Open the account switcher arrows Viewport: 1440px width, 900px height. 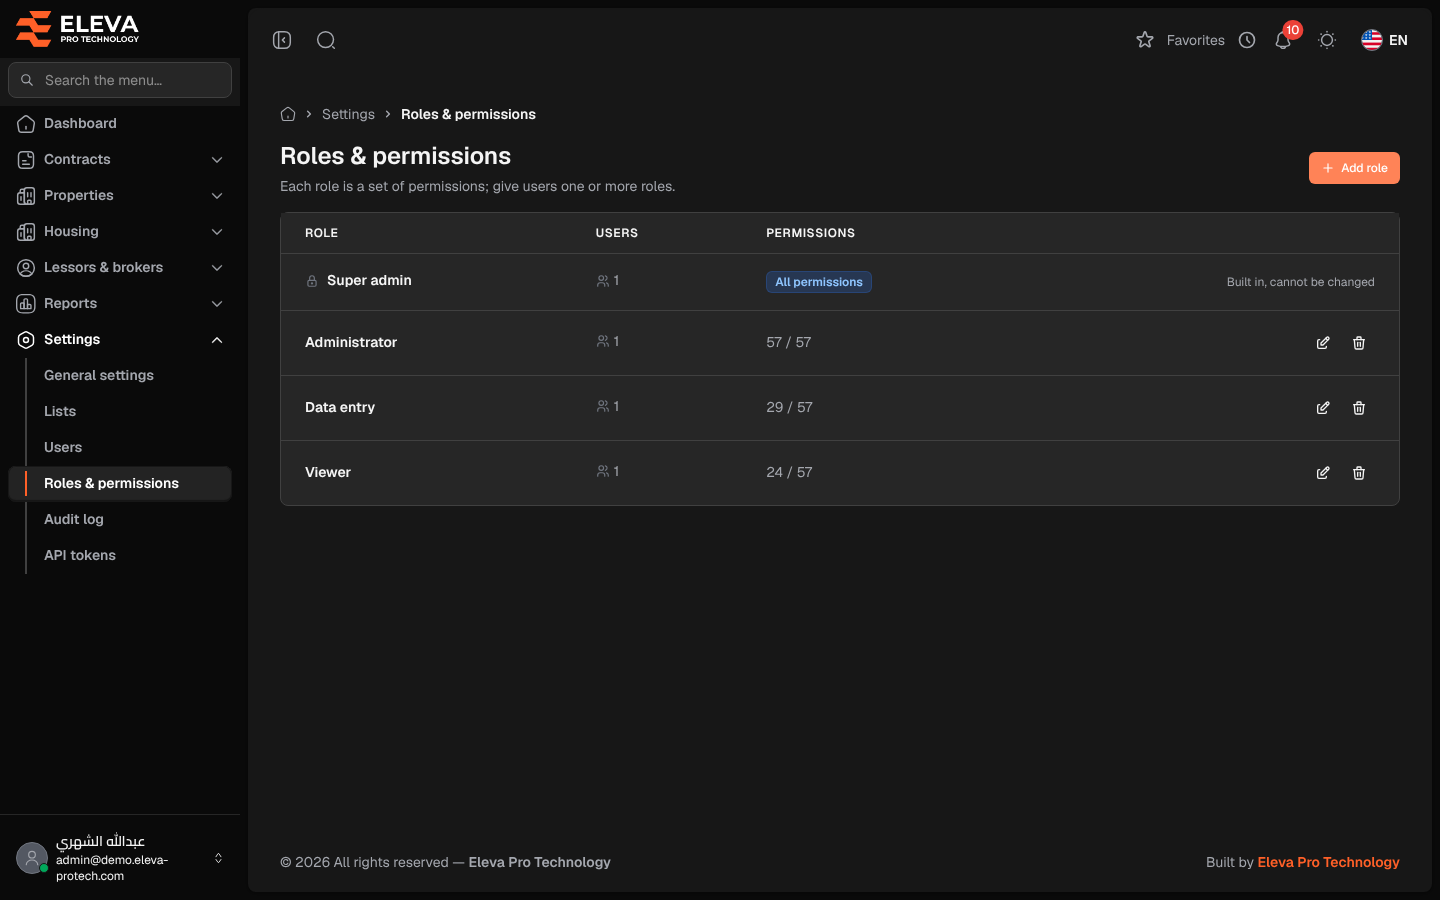tap(218, 858)
